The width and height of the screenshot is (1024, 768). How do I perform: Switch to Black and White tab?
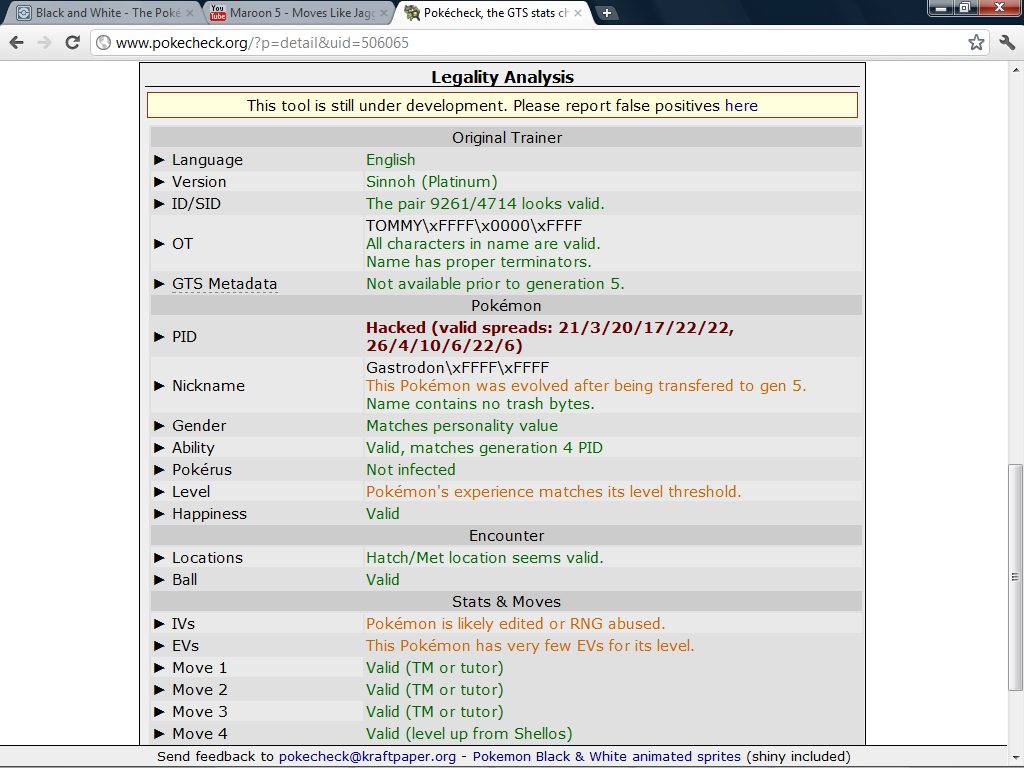(100, 13)
